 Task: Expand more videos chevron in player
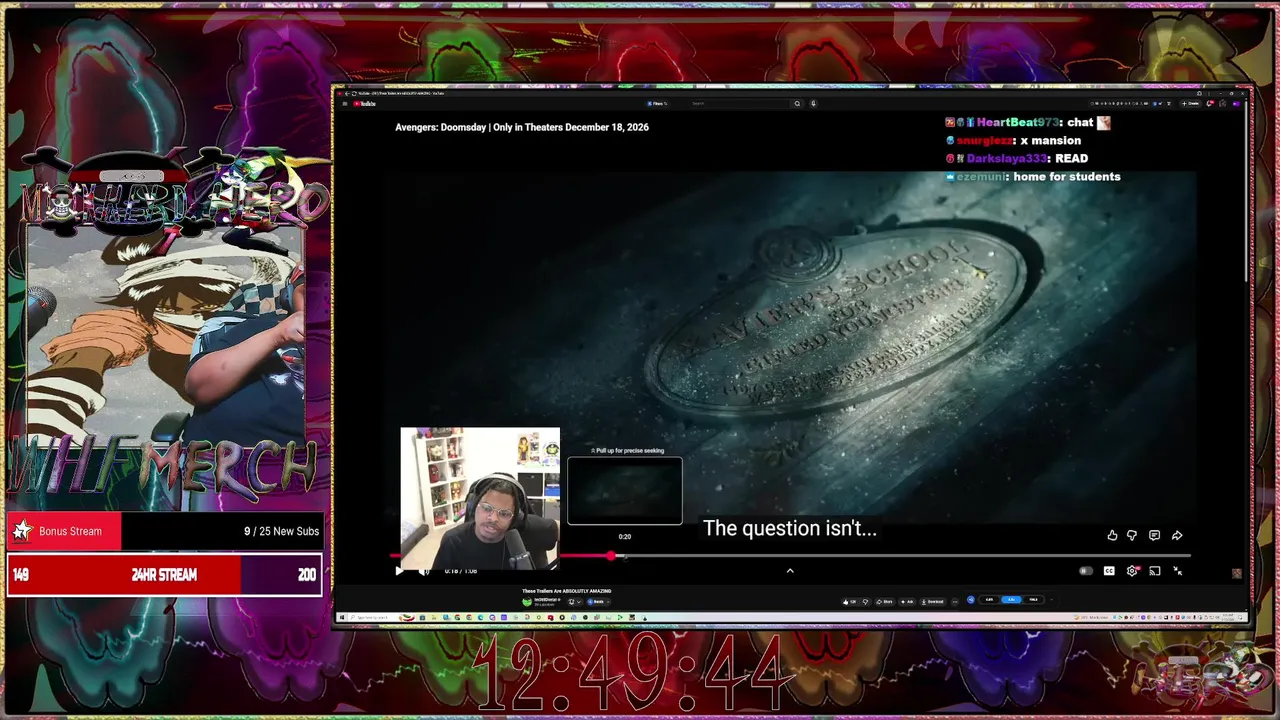(x=790, y=571)
